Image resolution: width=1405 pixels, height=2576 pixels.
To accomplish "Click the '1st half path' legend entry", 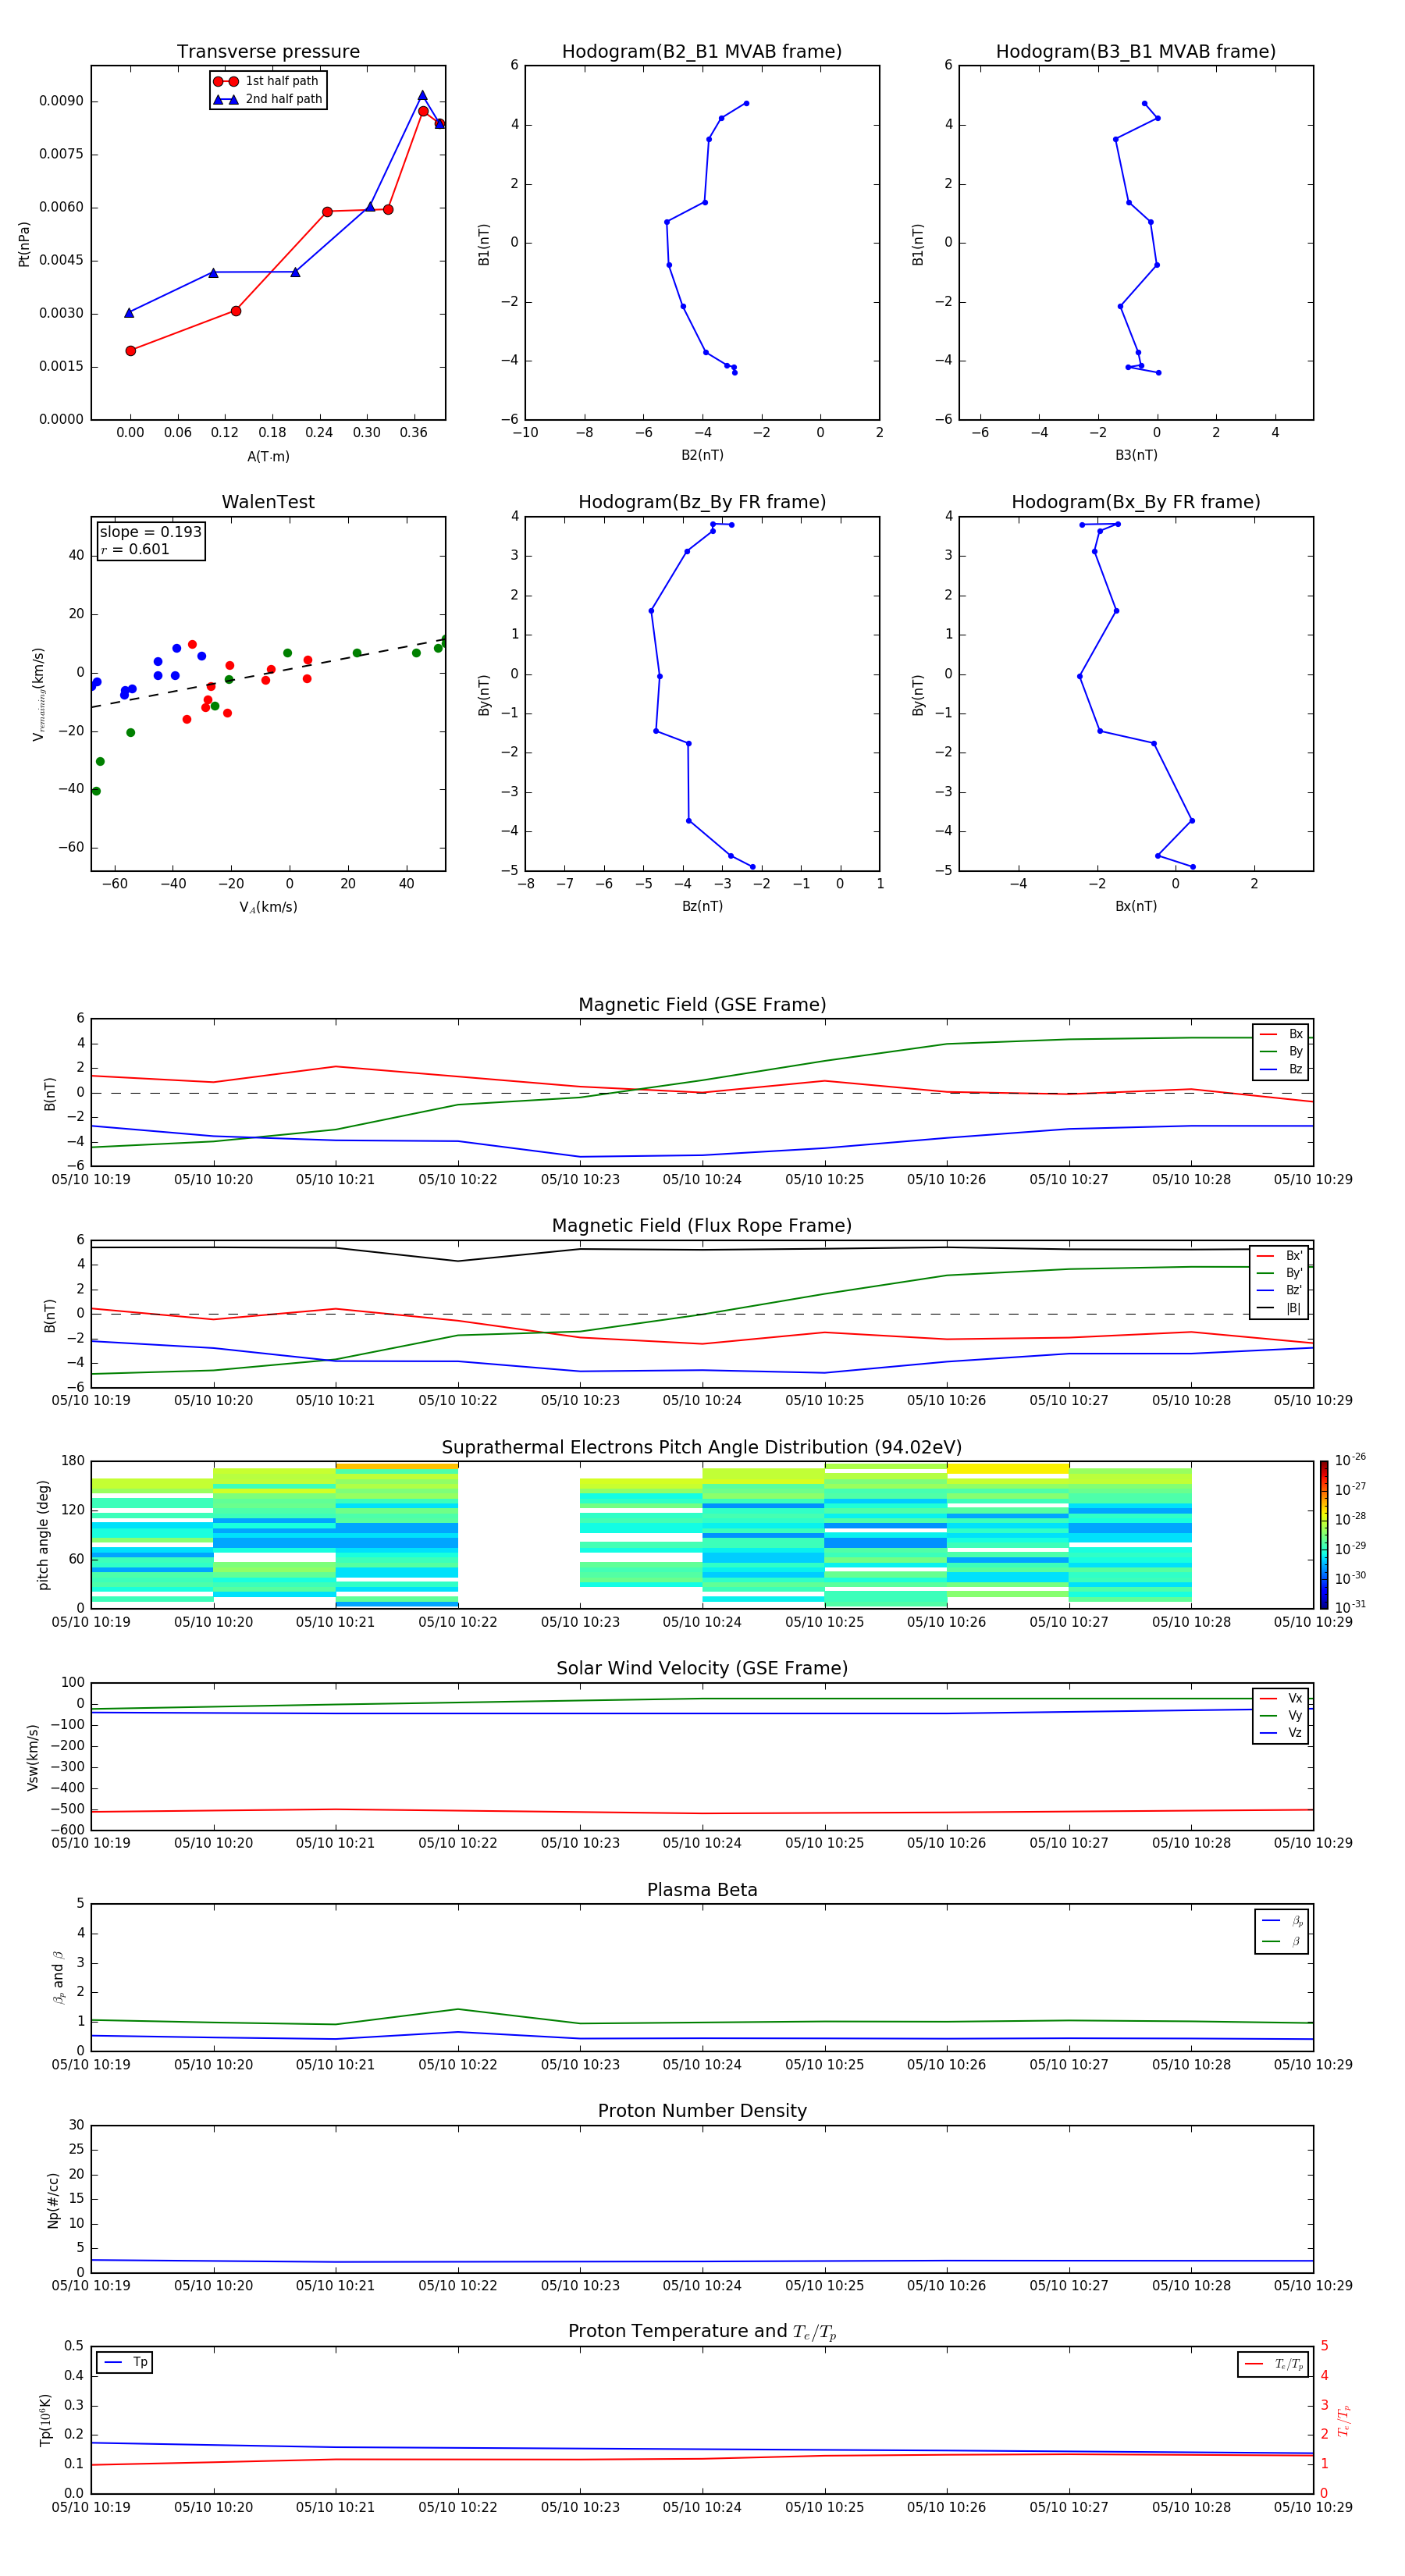I will click(x=267, y=81).
